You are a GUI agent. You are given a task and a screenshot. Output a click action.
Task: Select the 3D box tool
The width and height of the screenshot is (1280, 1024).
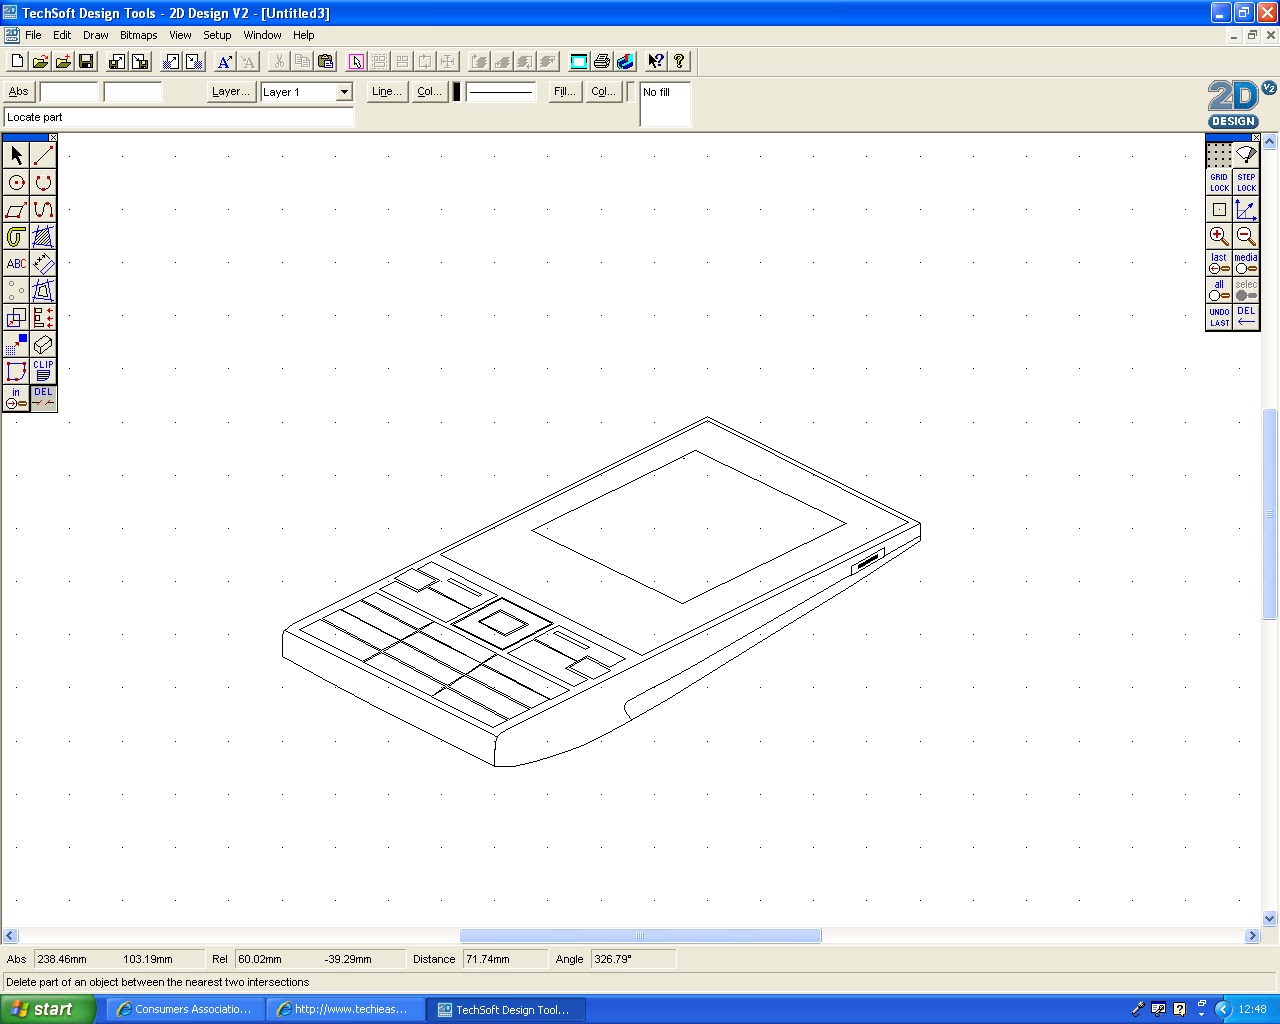coord(42,344)
